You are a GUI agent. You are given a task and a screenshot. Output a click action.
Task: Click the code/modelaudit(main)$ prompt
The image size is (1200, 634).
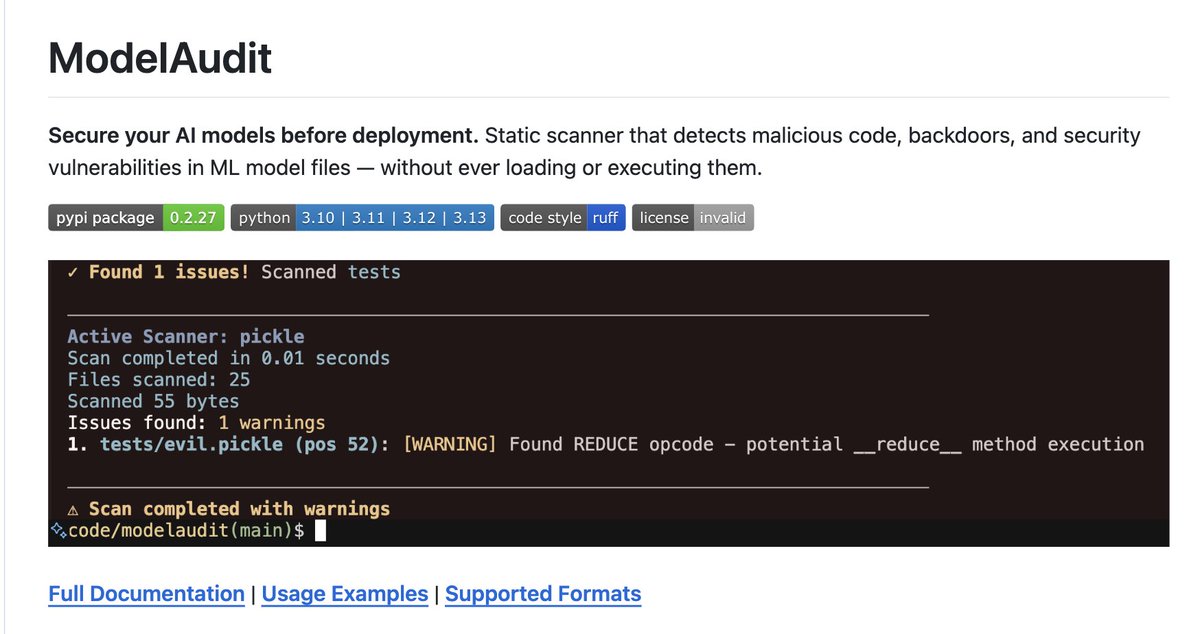coord(186,532)
